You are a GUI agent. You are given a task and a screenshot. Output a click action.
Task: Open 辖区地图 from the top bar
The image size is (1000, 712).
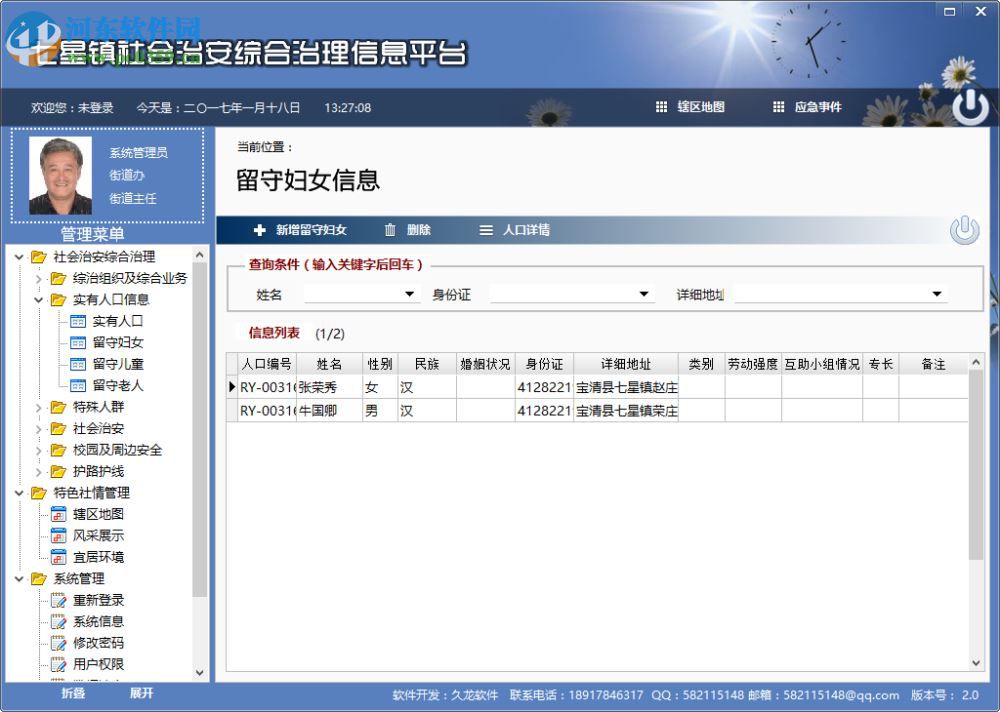pyautogui.click(x=702, y=107)
